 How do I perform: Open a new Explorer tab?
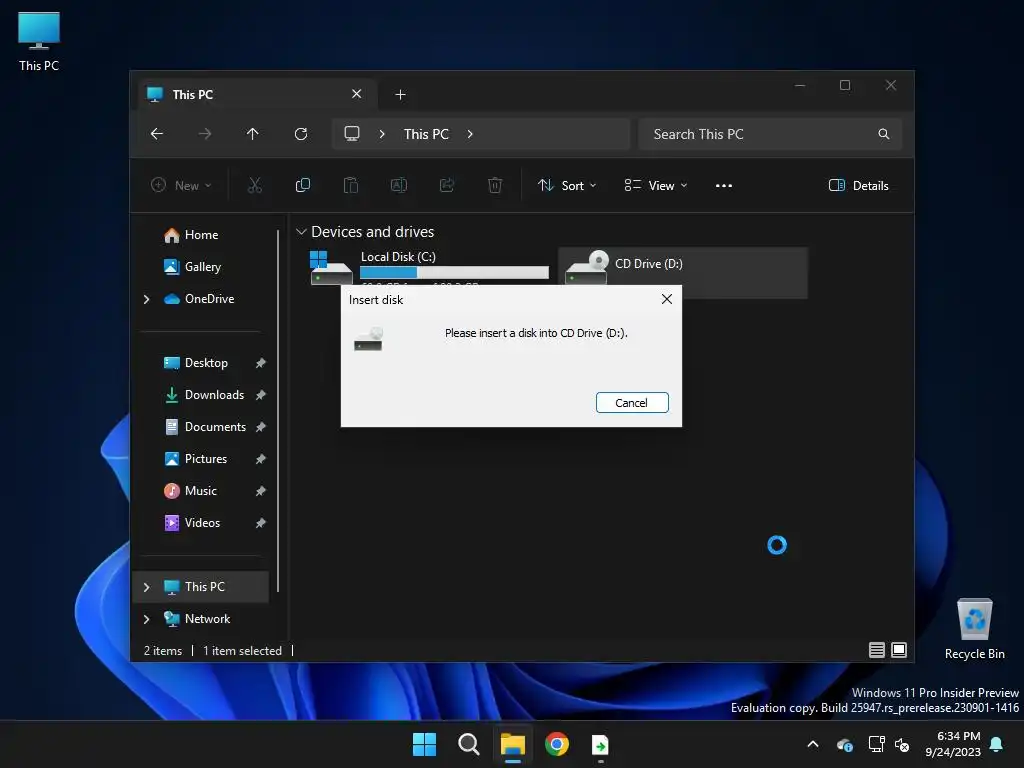coord(400,95)
